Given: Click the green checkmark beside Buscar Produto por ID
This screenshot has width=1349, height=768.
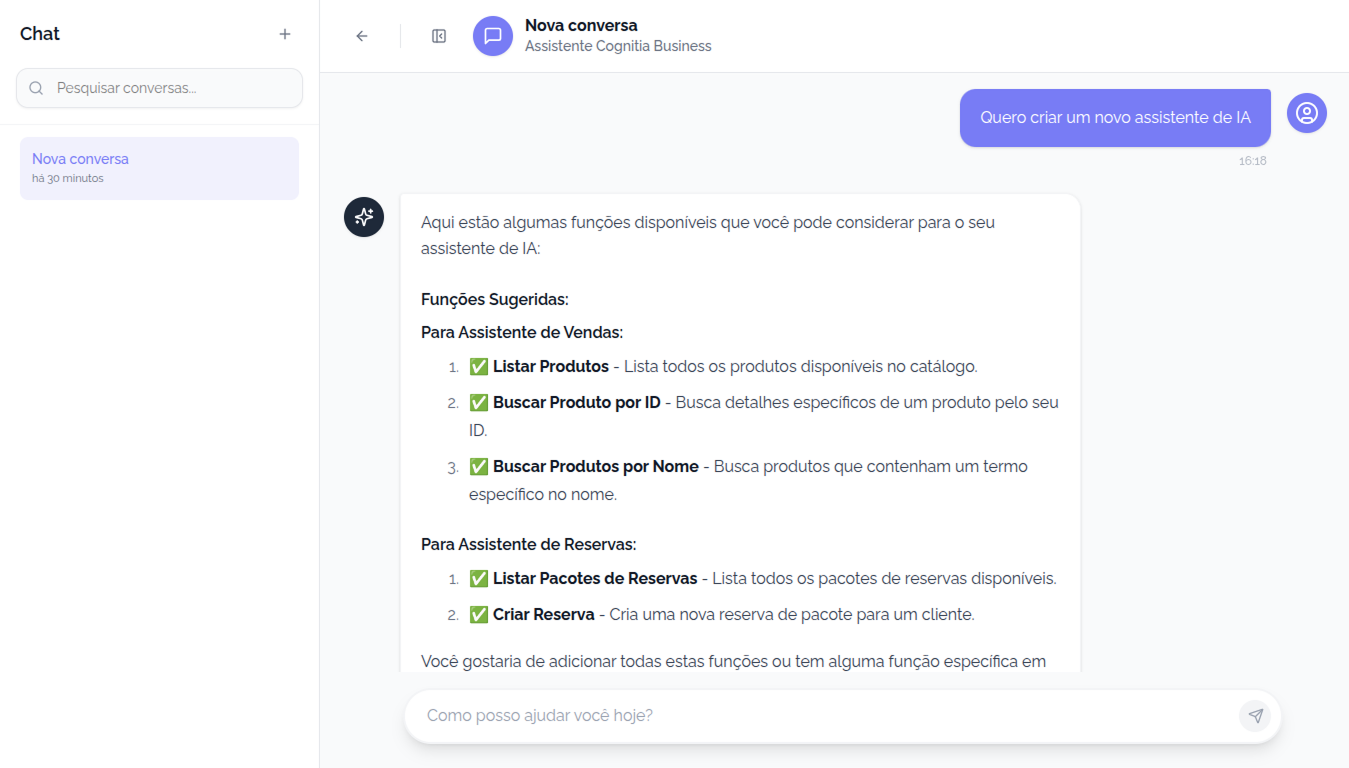Looking at the screenshot, I should [477, 402].
